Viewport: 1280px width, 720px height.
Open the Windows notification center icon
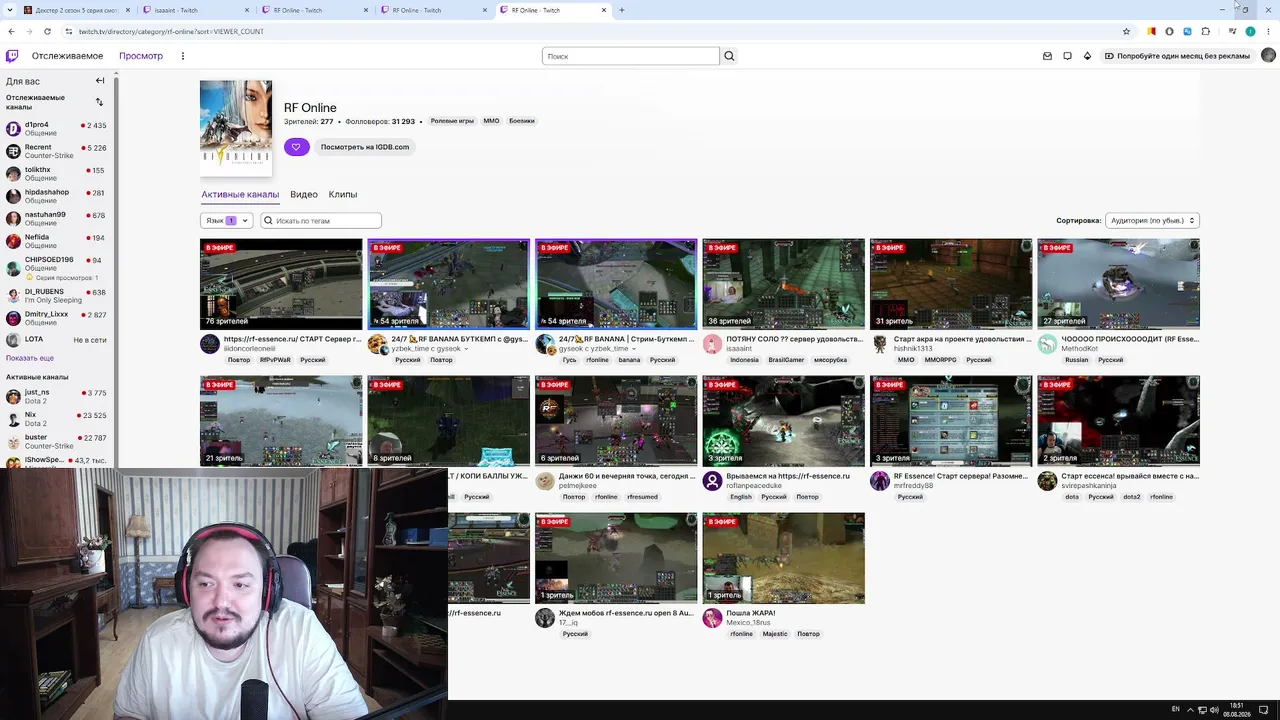point(1264,710)
